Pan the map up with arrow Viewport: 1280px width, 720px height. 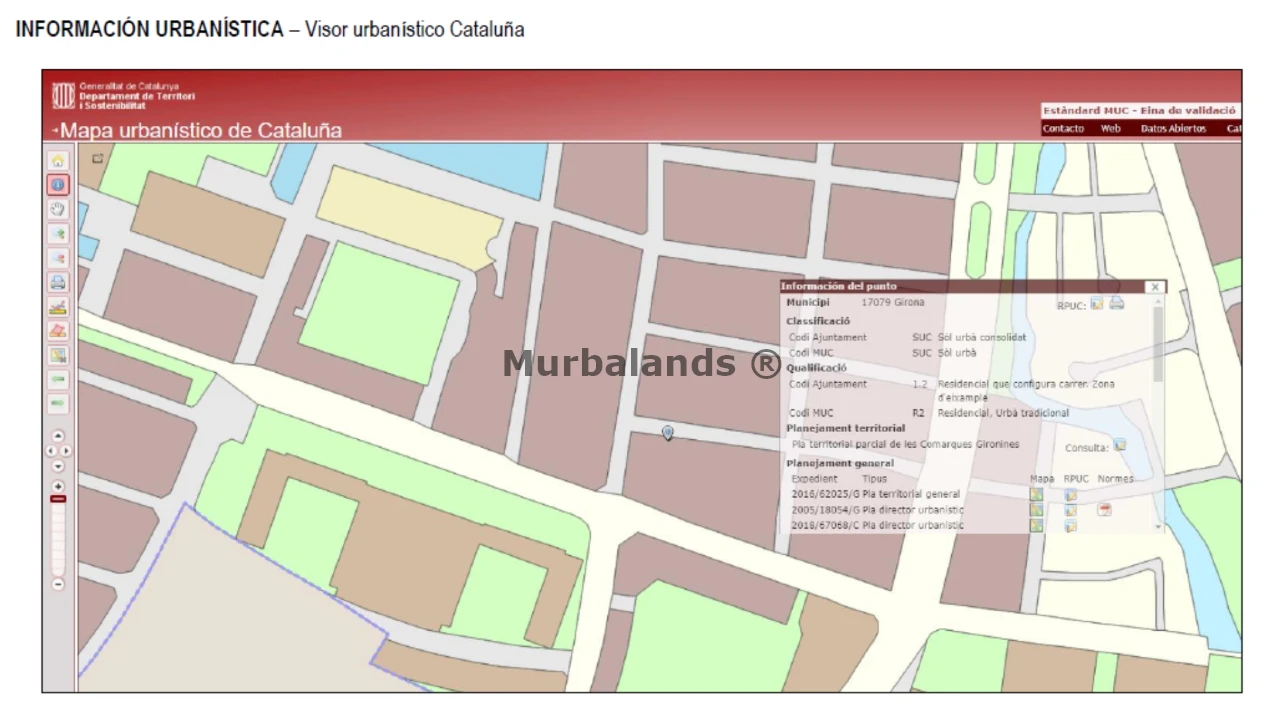(x=58, y=436)
